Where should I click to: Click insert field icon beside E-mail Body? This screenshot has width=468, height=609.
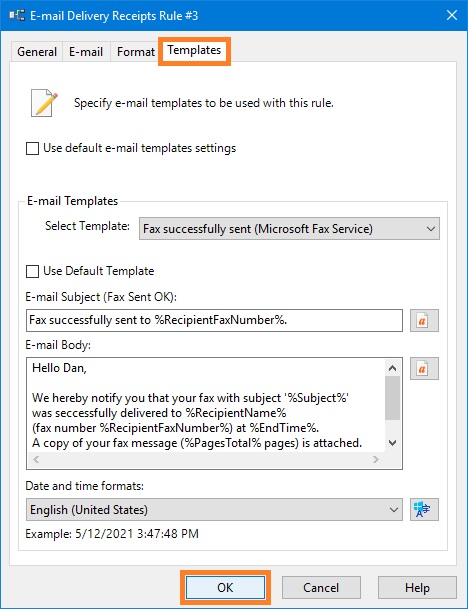[x=424, y=368]
